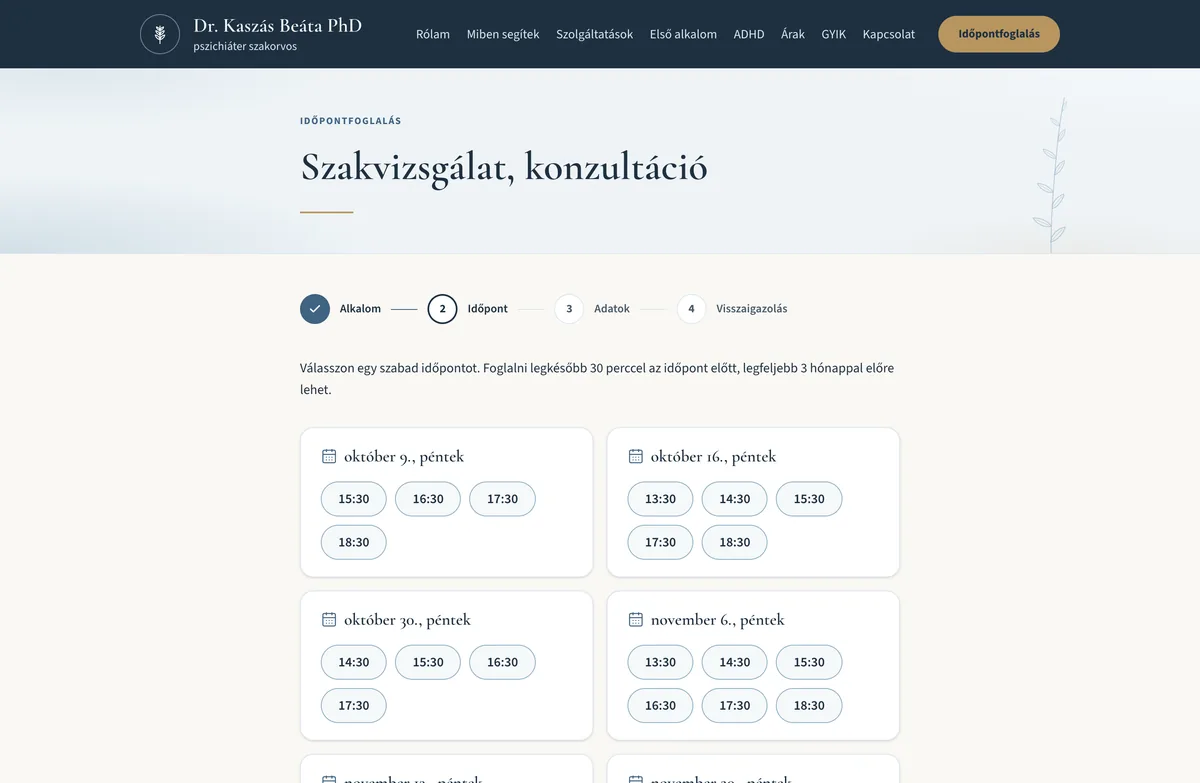Click the Szakvizsgálat, konzultáció page heading

[x=504, y=167]
